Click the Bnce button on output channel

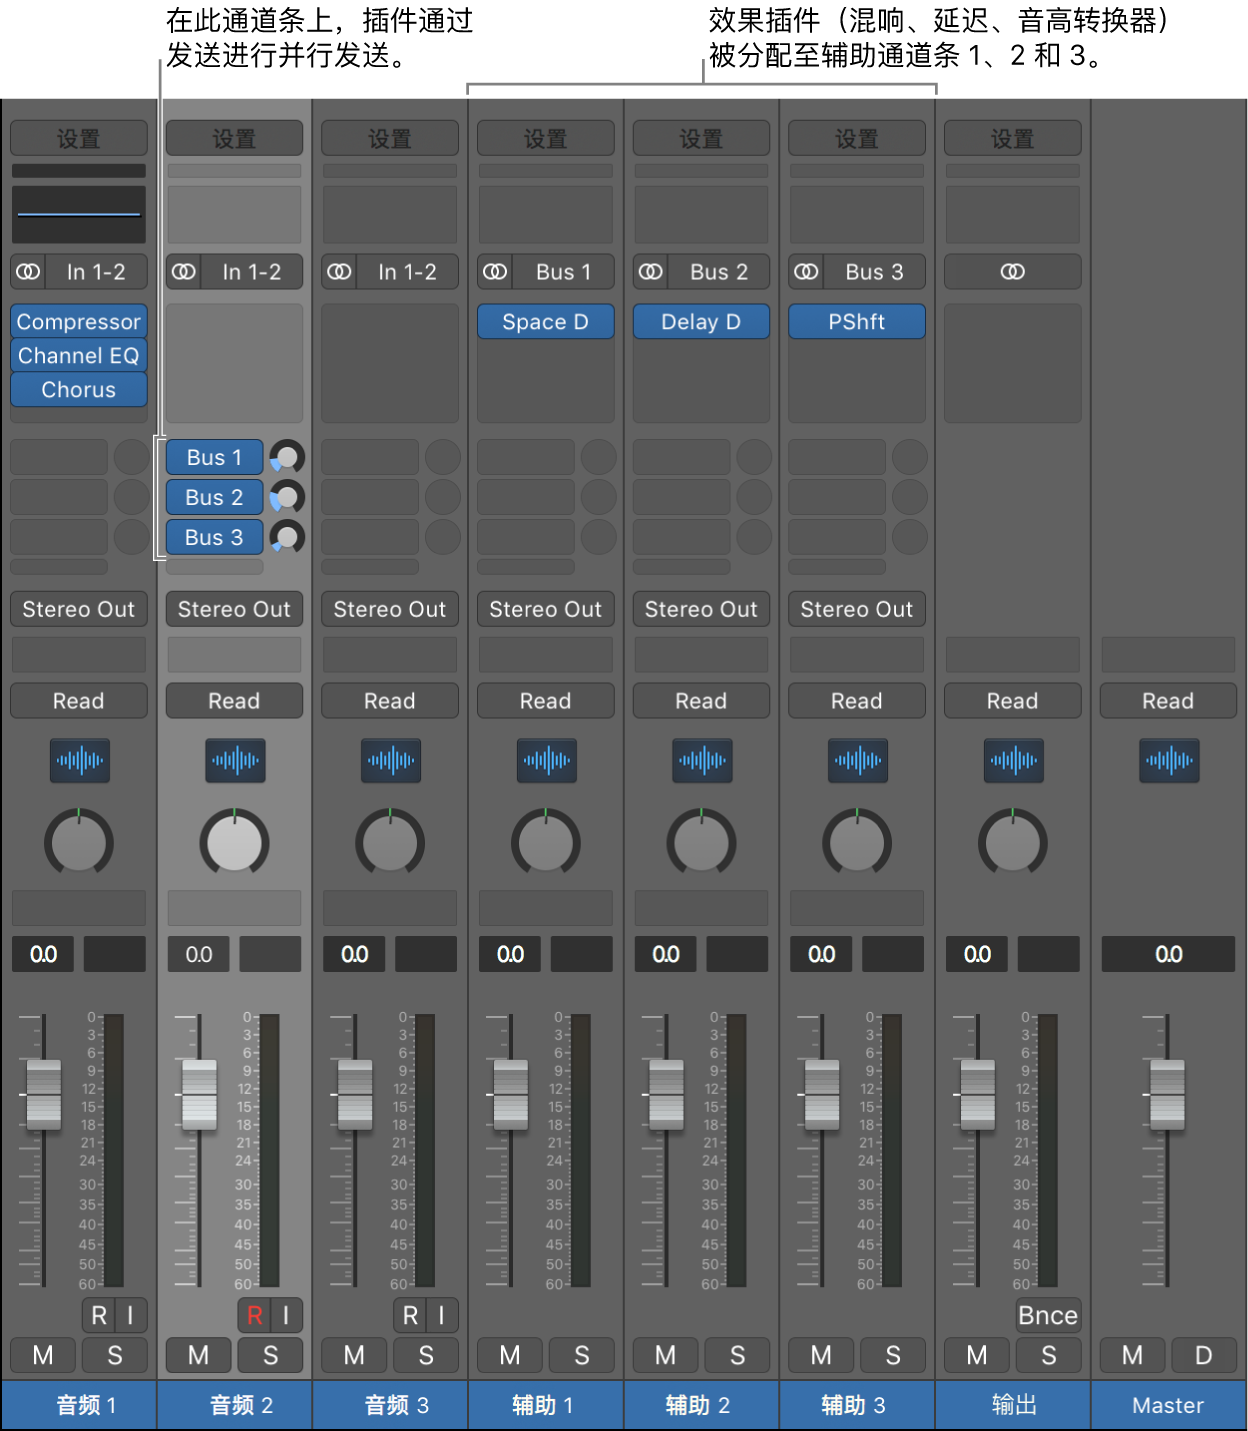[1047, 1315]
